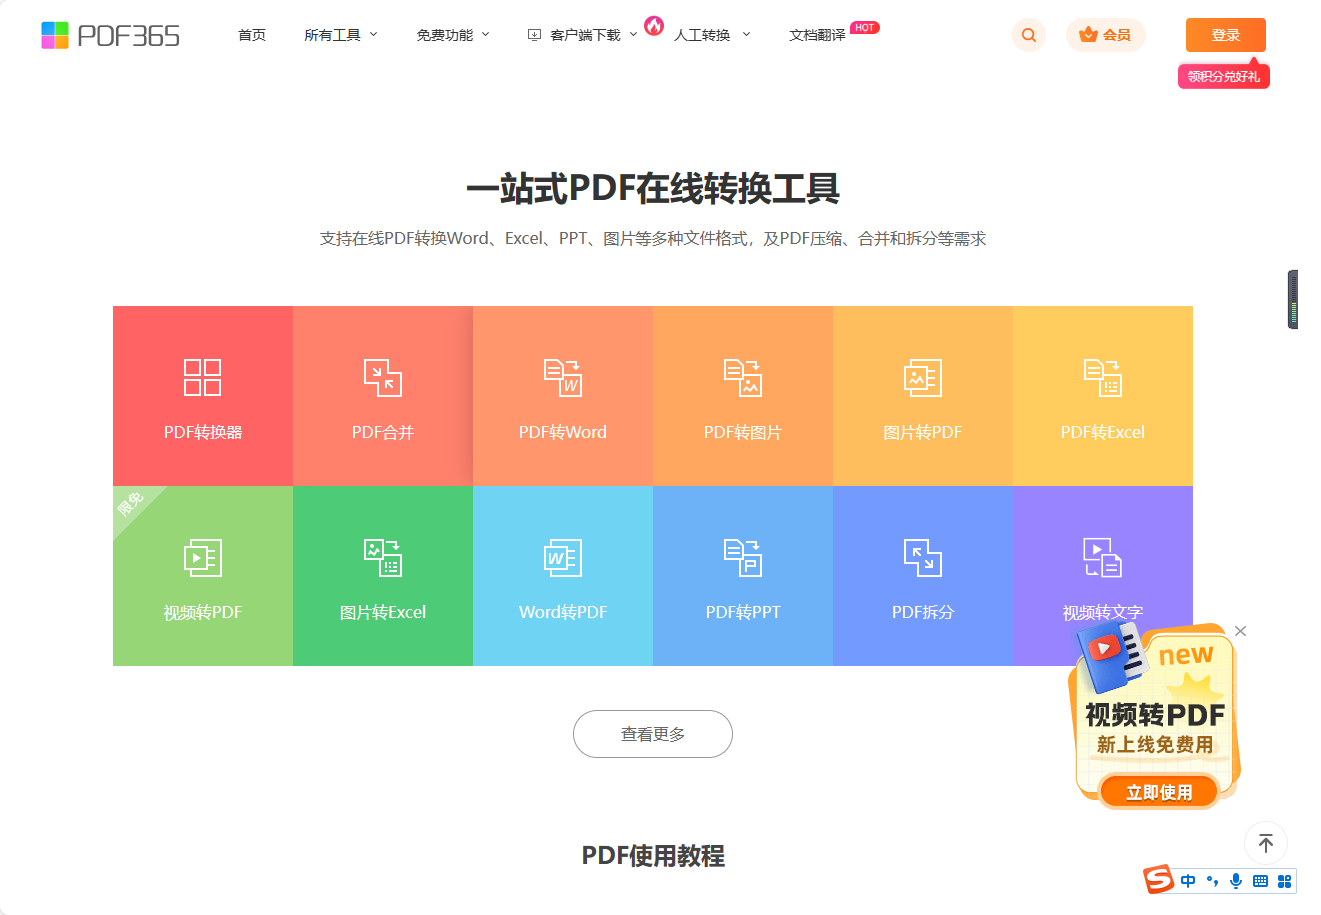Click the Sogou punctuation mode icon

click(1212, 881)
